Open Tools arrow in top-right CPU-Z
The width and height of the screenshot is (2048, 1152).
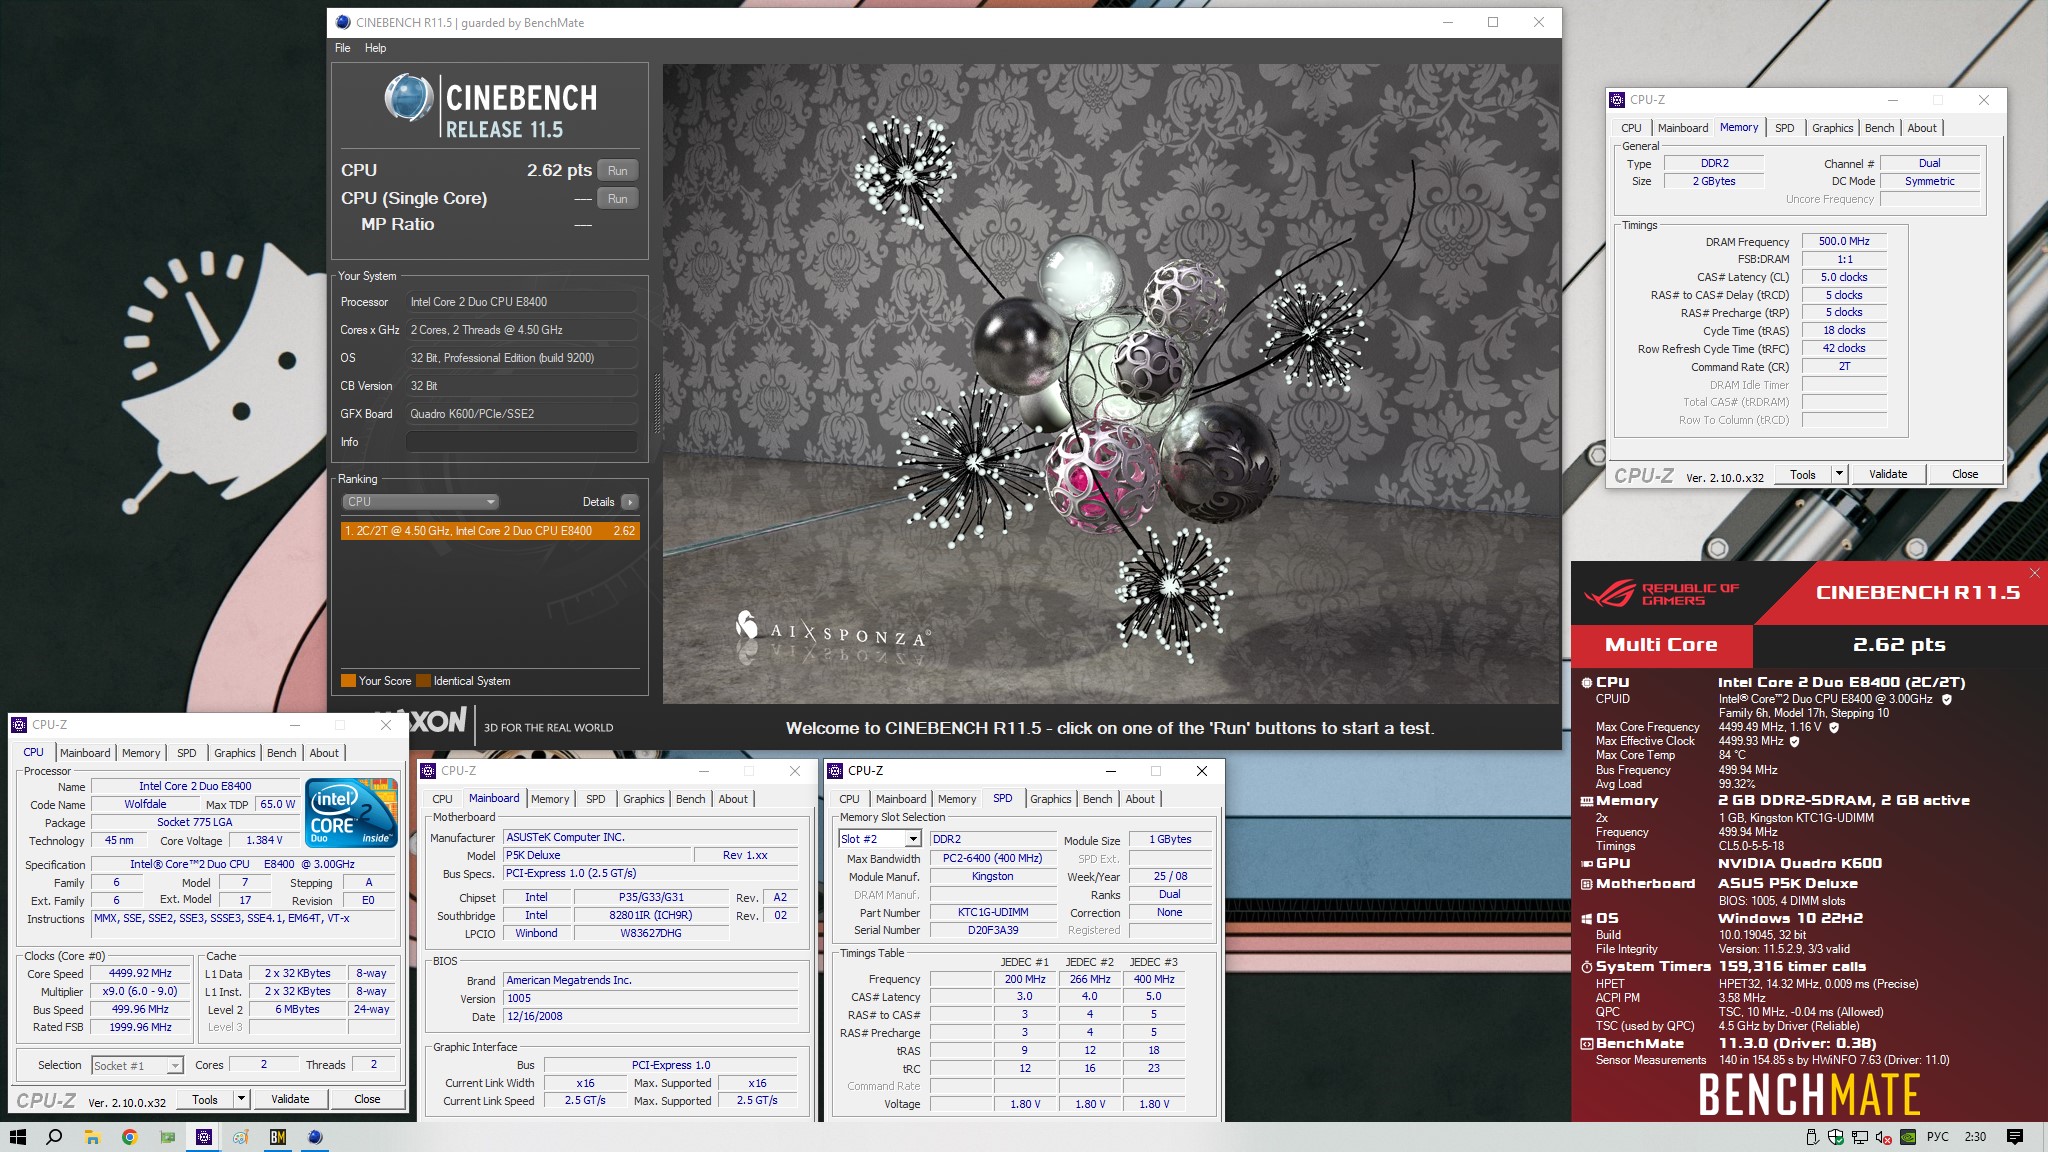pos(1839,474)
